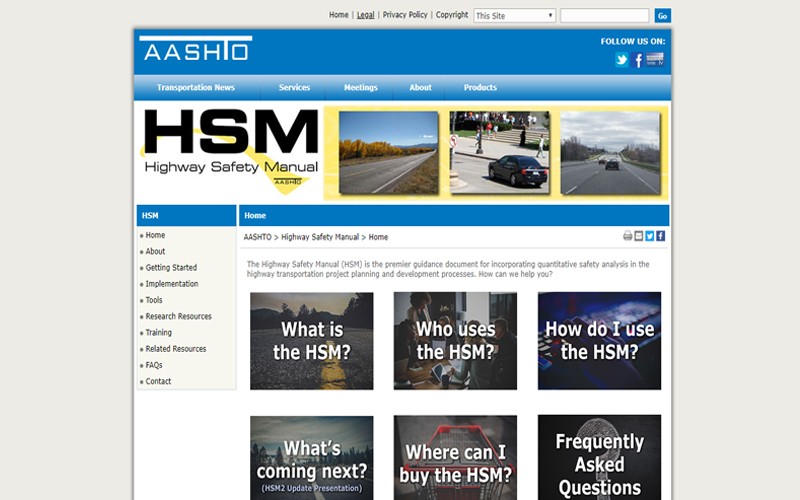Open 'Where can I buy the HSM?' tile
800x500 pixels.
click(455, 458)
